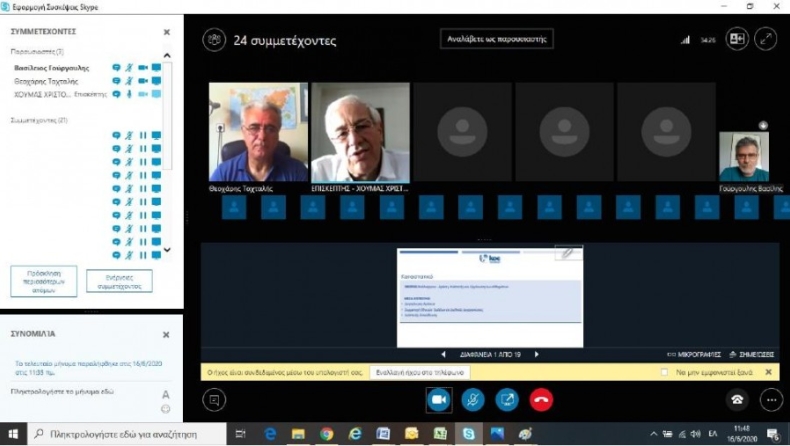Click the share screen button
The image size is (790, 446).
507,399
